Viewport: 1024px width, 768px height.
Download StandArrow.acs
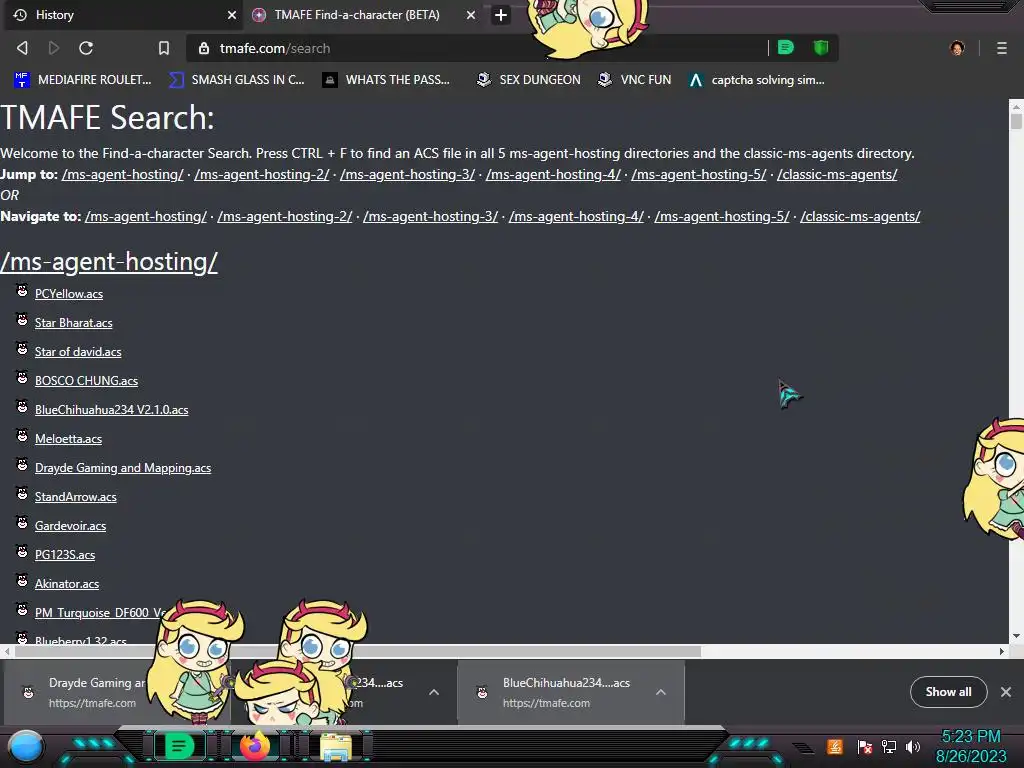click(76, 497)
